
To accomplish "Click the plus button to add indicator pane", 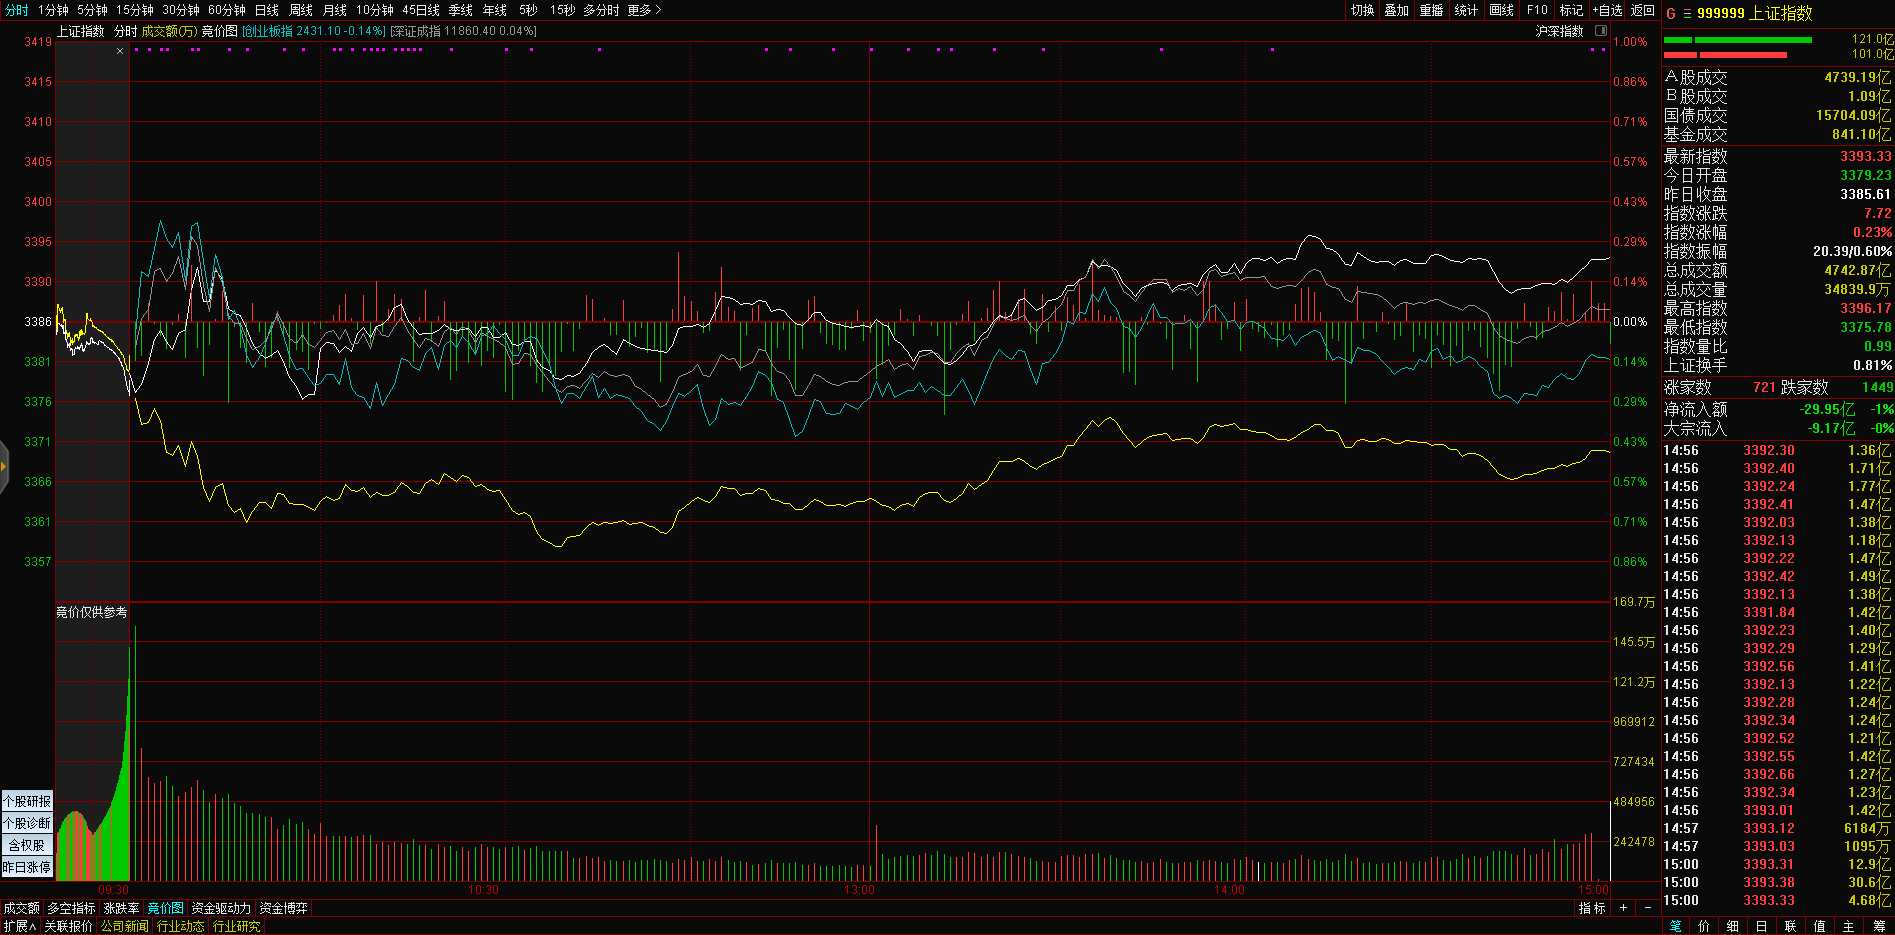I will pyautogui.click(x=1623, y=908).
